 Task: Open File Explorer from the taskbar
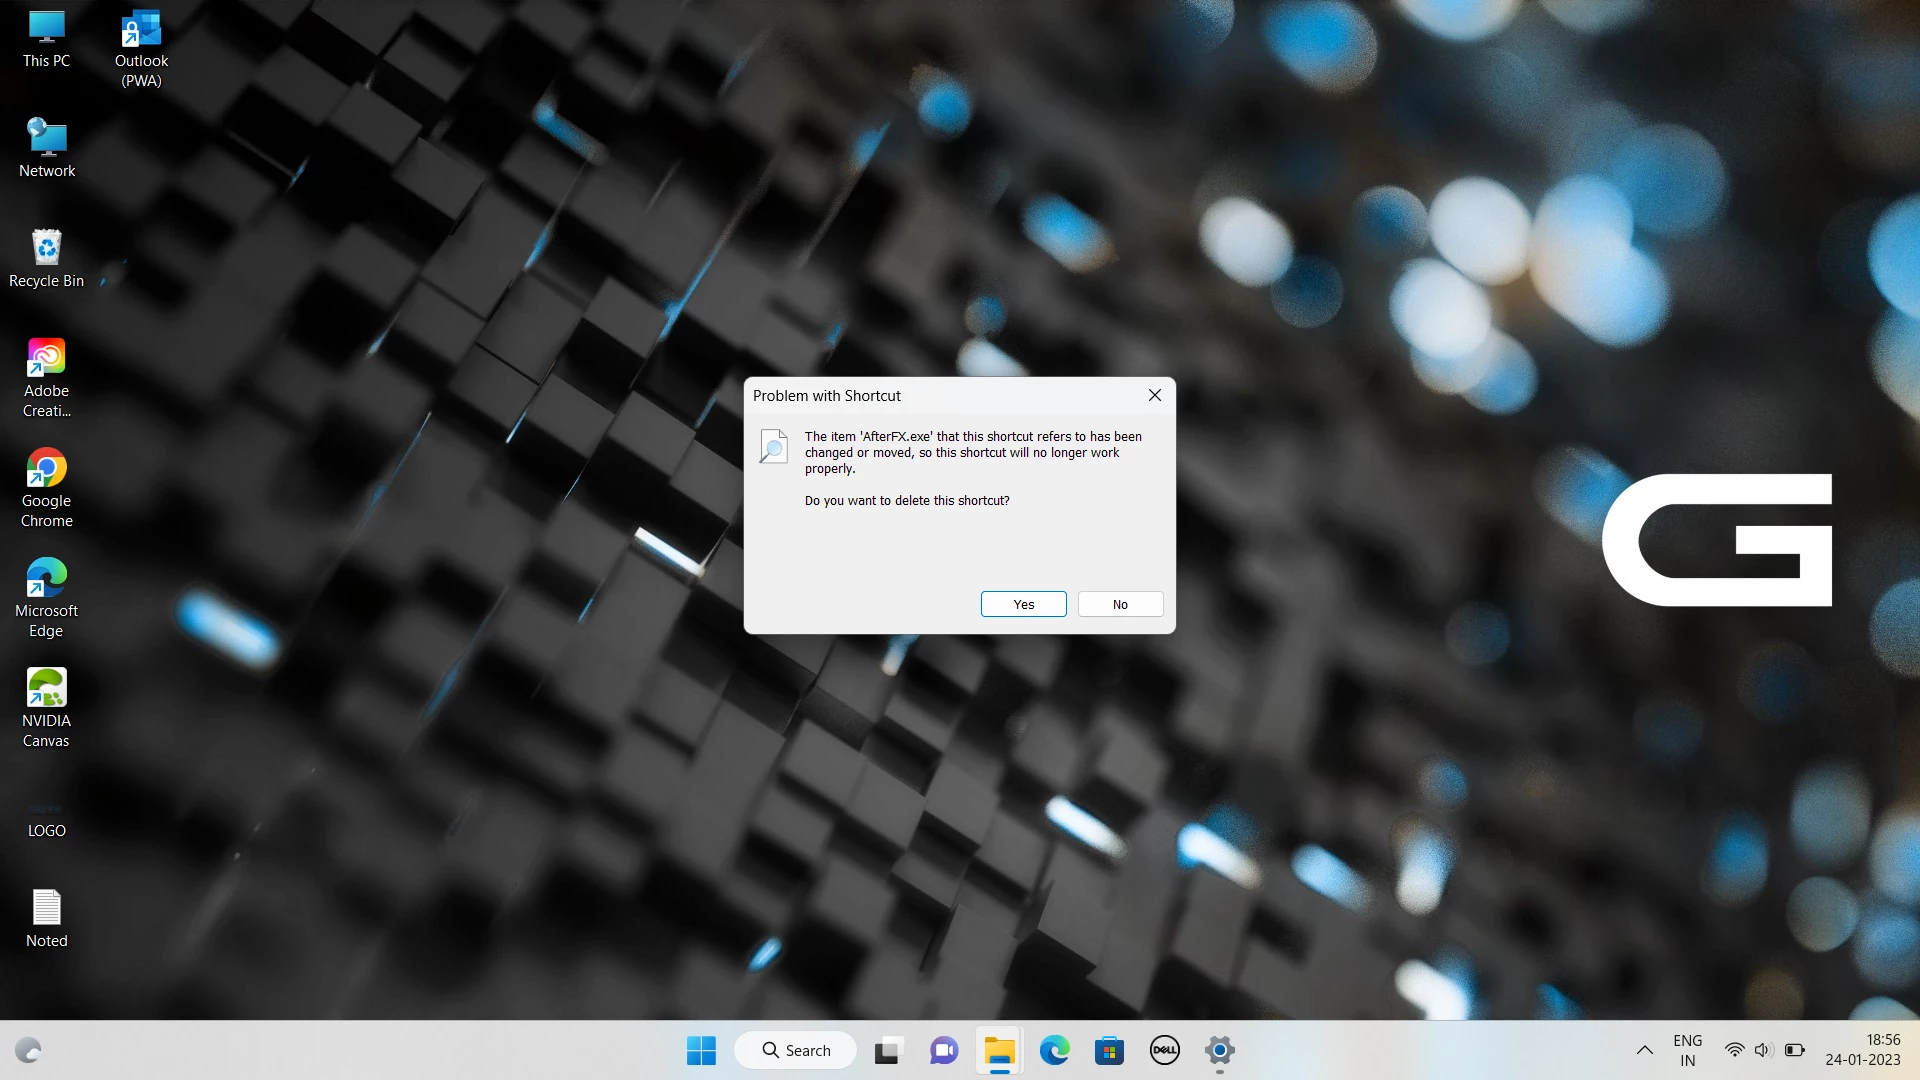[999, 1050]
